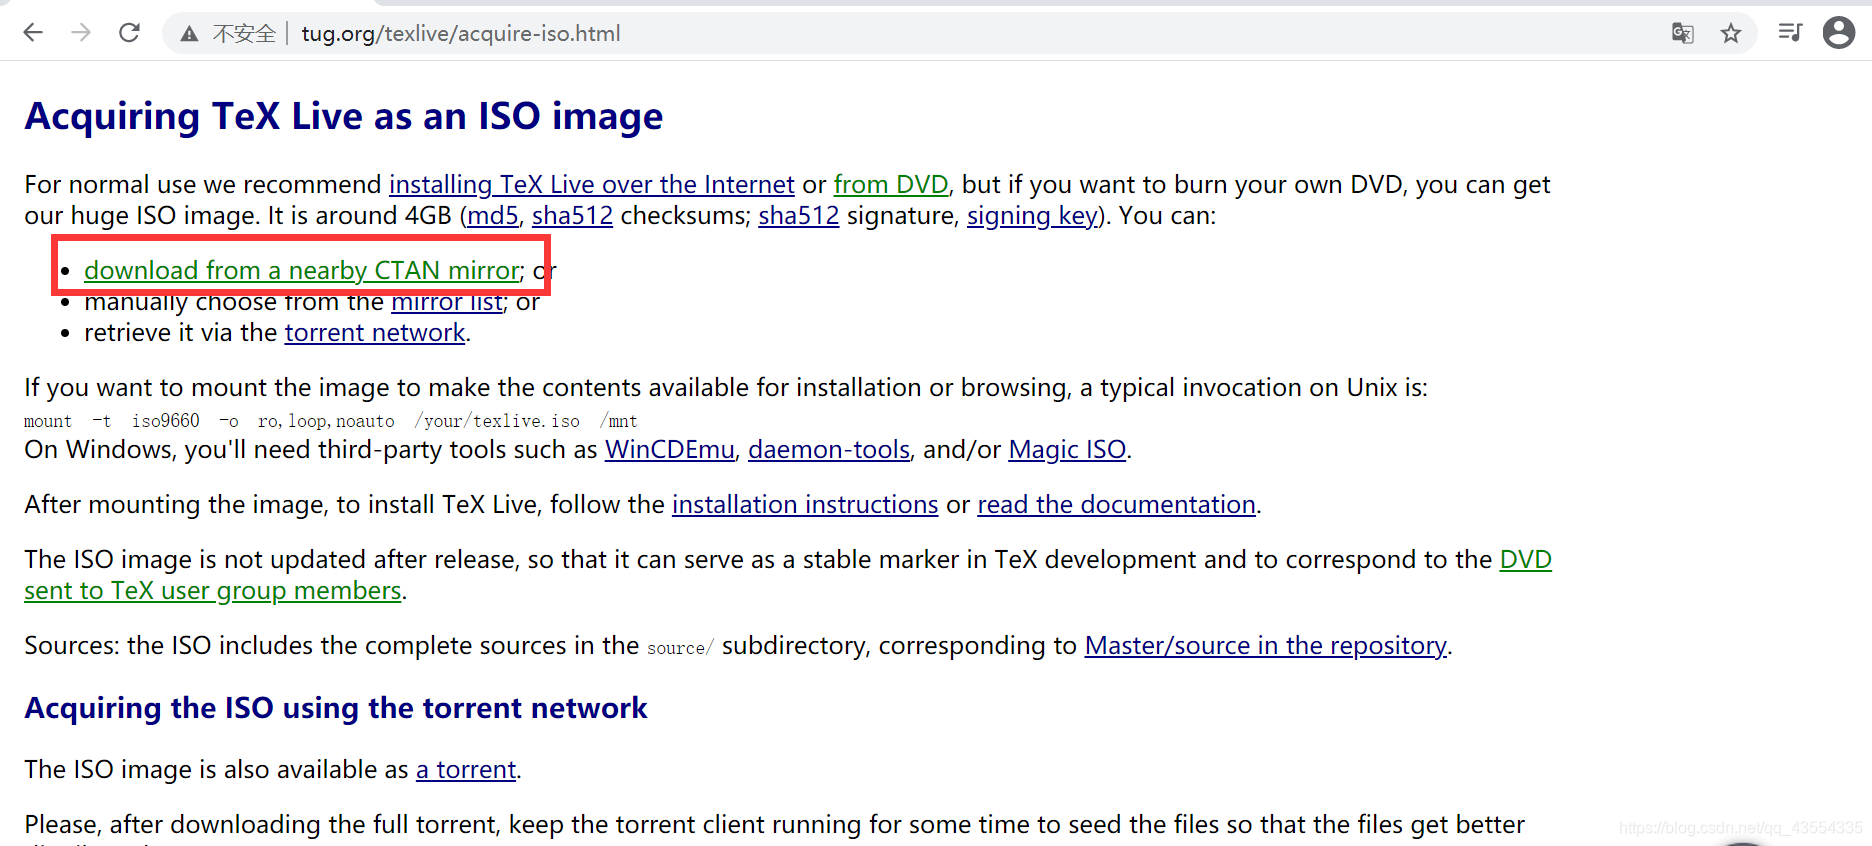
Task: Click the 'source/' monospace text
Action: tap(680, 648)
